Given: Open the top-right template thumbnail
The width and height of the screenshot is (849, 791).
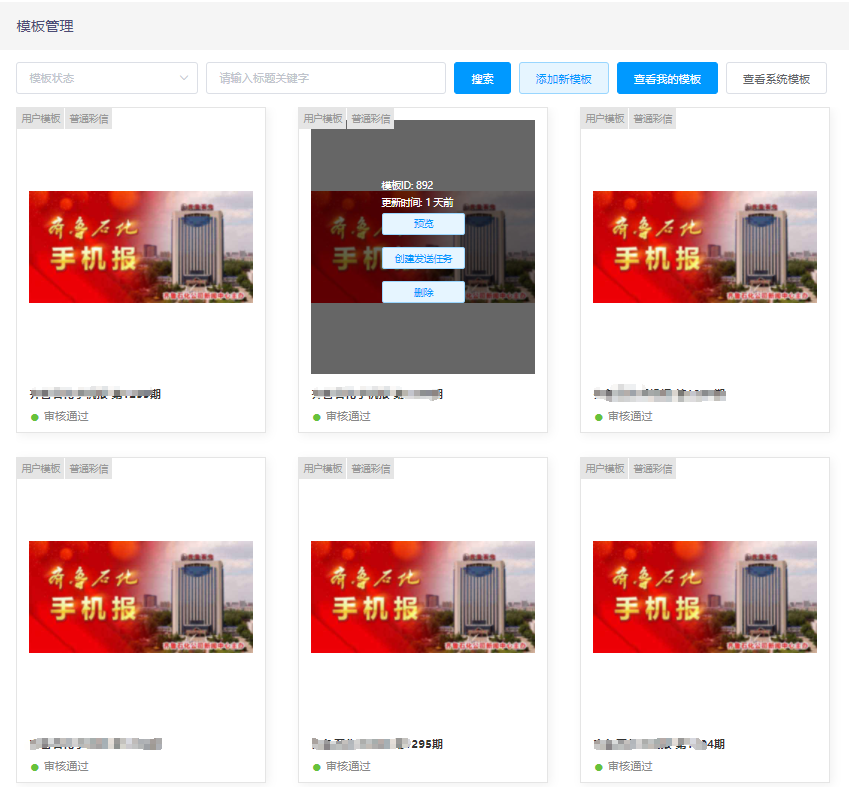Looking at the screenshot, I should point(705,247).
